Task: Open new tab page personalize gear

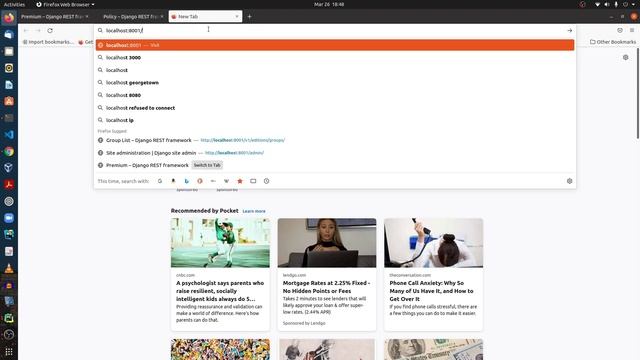Action: (625, 58)
